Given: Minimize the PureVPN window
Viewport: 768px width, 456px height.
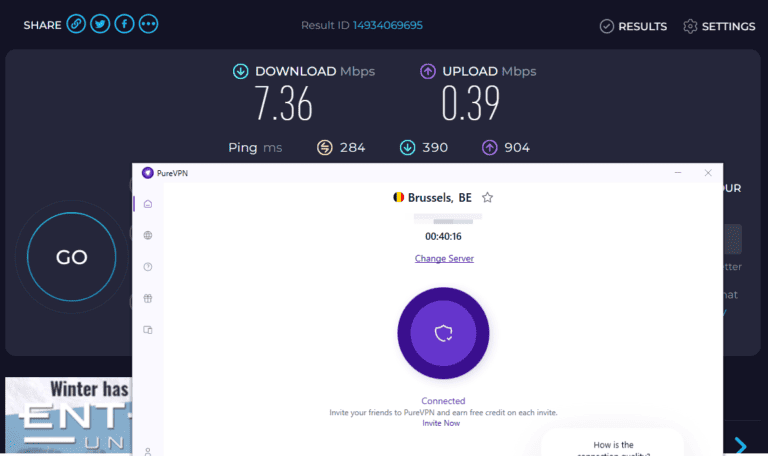Looking at the screenshot, I should [x=678, y=173].
